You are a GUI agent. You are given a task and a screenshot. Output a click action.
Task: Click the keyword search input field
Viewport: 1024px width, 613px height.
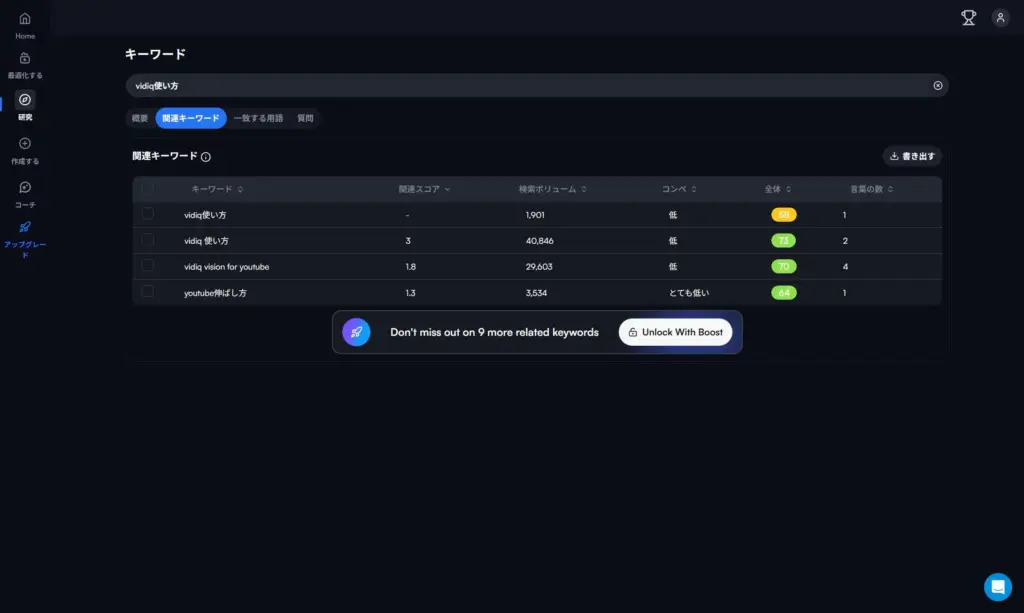click(537, 86)
